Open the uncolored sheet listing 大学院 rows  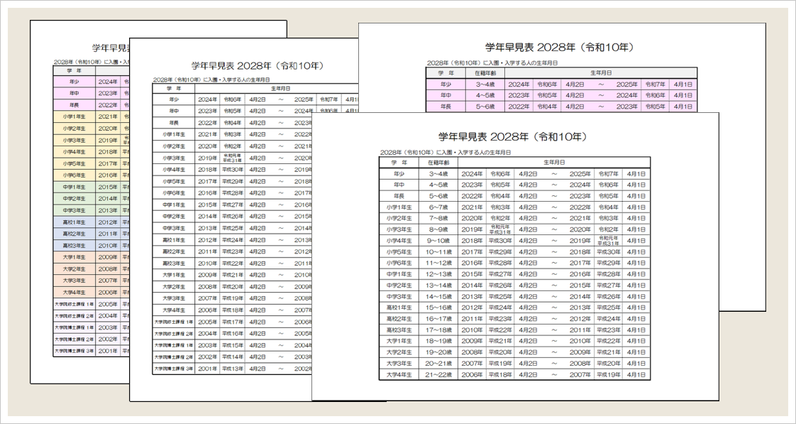220,219
